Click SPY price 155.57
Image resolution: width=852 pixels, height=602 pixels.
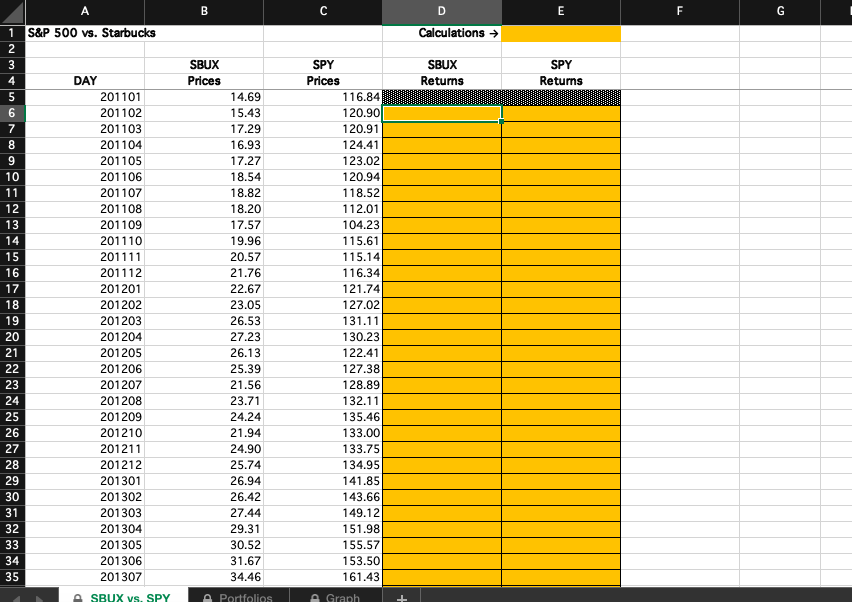(x=323, y=545)
